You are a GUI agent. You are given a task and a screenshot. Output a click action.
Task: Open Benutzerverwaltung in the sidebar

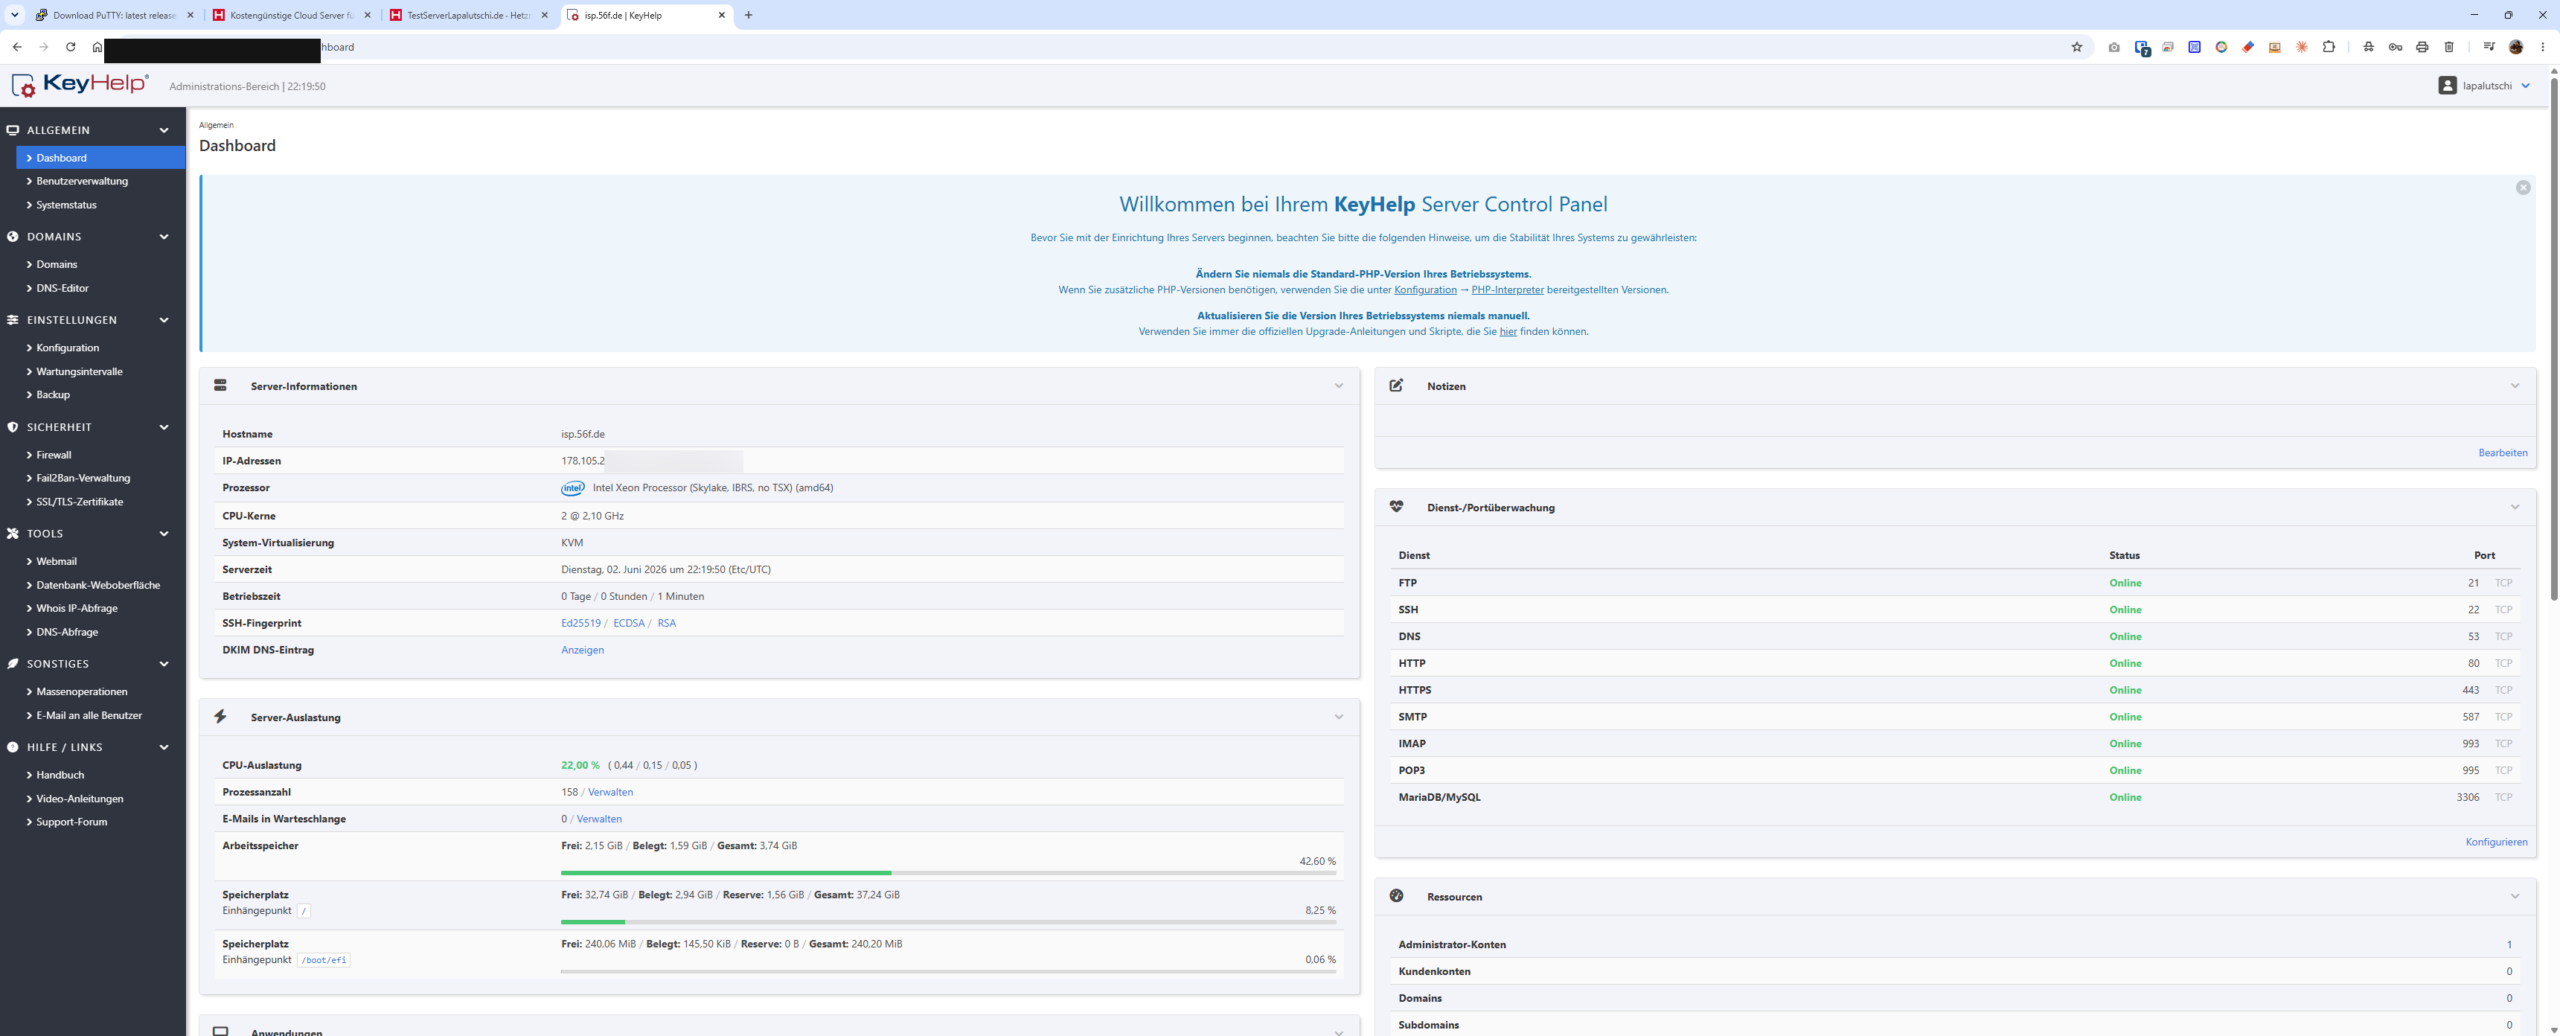point(82,181)
